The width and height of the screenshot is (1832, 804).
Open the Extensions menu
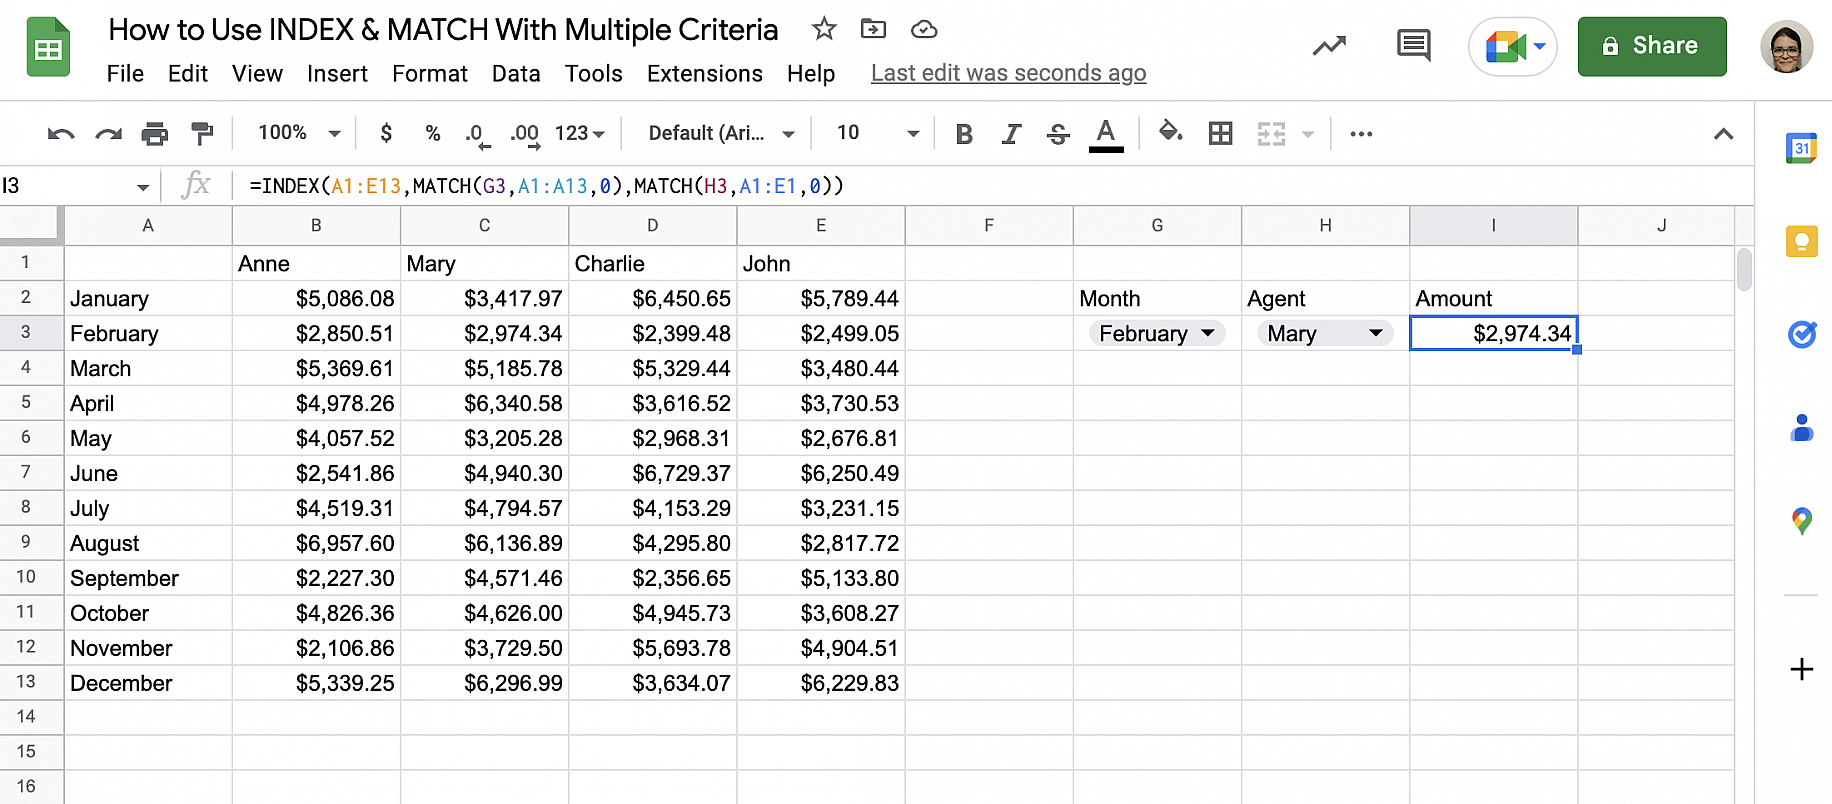(705, 74)
